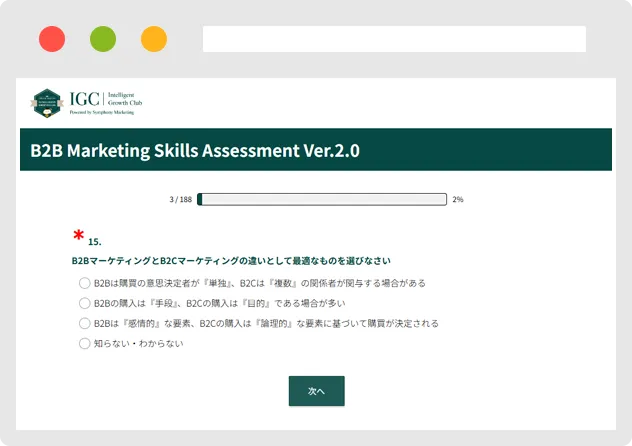Click the red required asterisk
Viewport: 632px width, 446px height.
click(x=79, y=235)
